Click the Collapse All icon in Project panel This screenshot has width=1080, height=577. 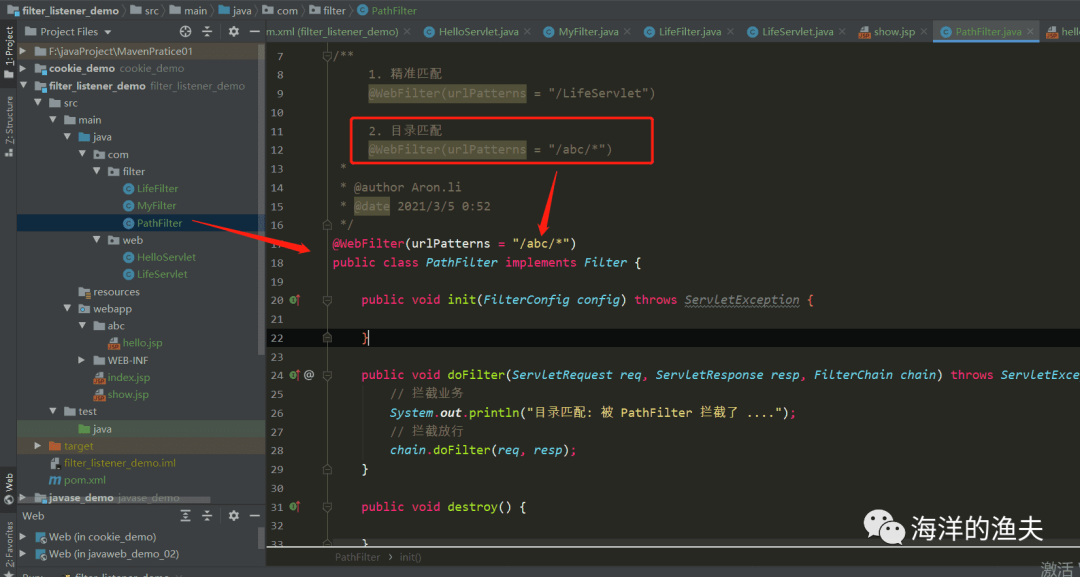click(x=207, y=32)
